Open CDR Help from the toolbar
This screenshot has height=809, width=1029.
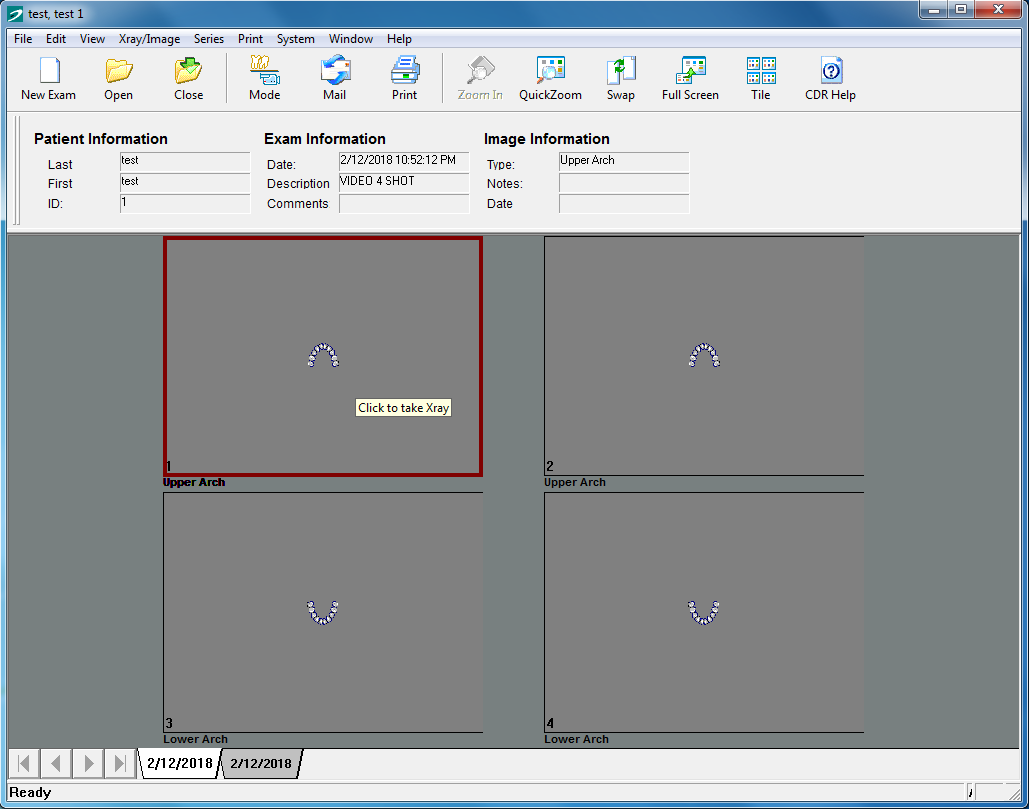830,78
